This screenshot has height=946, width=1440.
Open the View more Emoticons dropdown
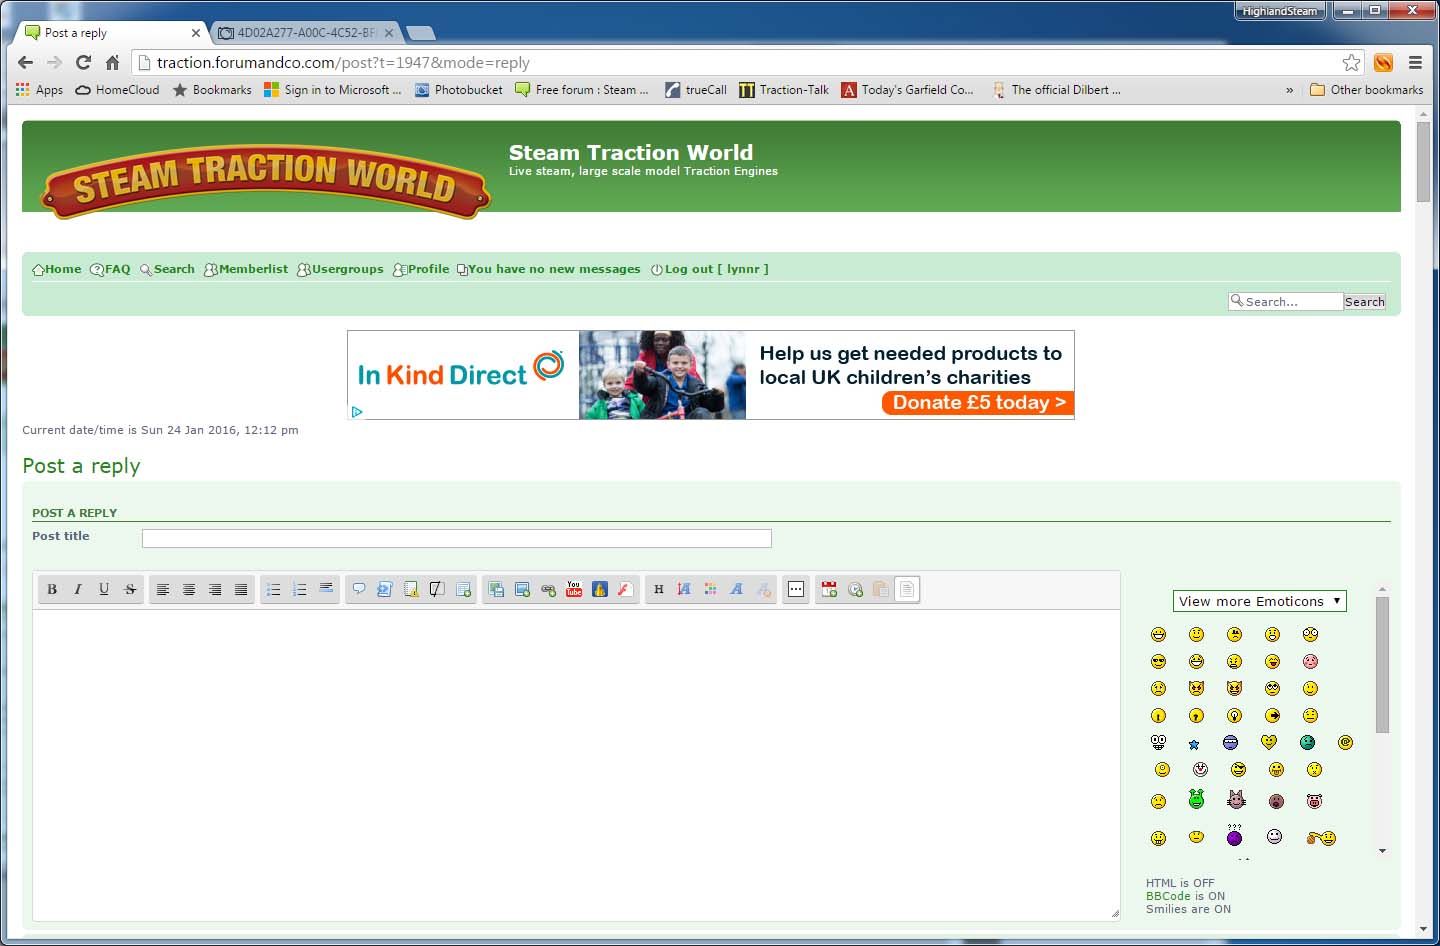(x=1259, y=601)
